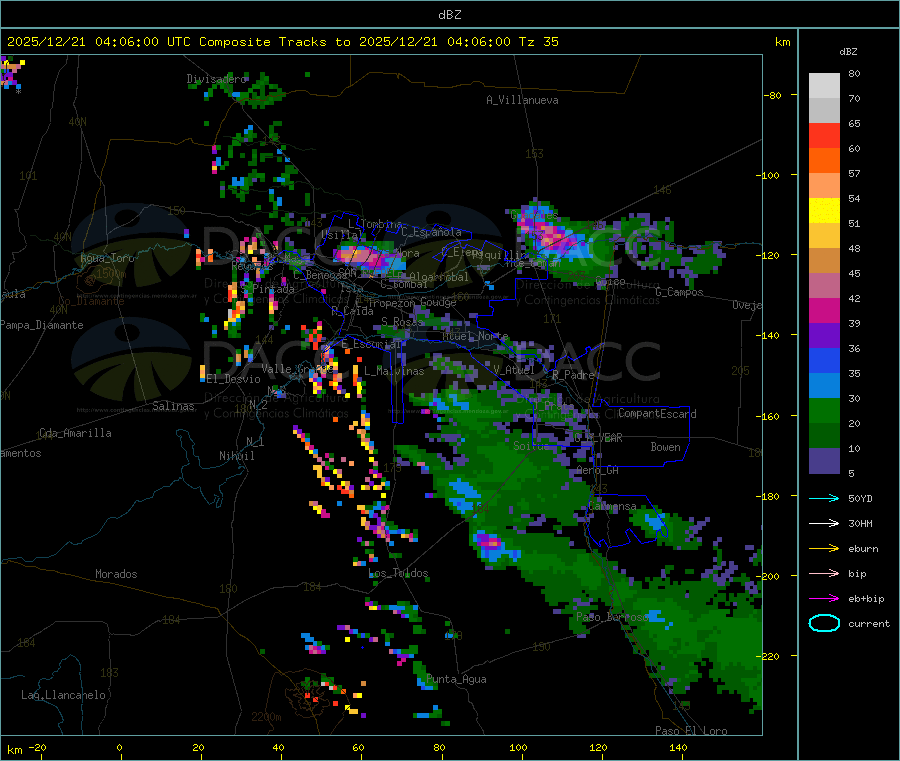The height and width of the screenshot is (761, 900).
Task: Click the pink bip arrow legend icon
Action: [824, 573]
